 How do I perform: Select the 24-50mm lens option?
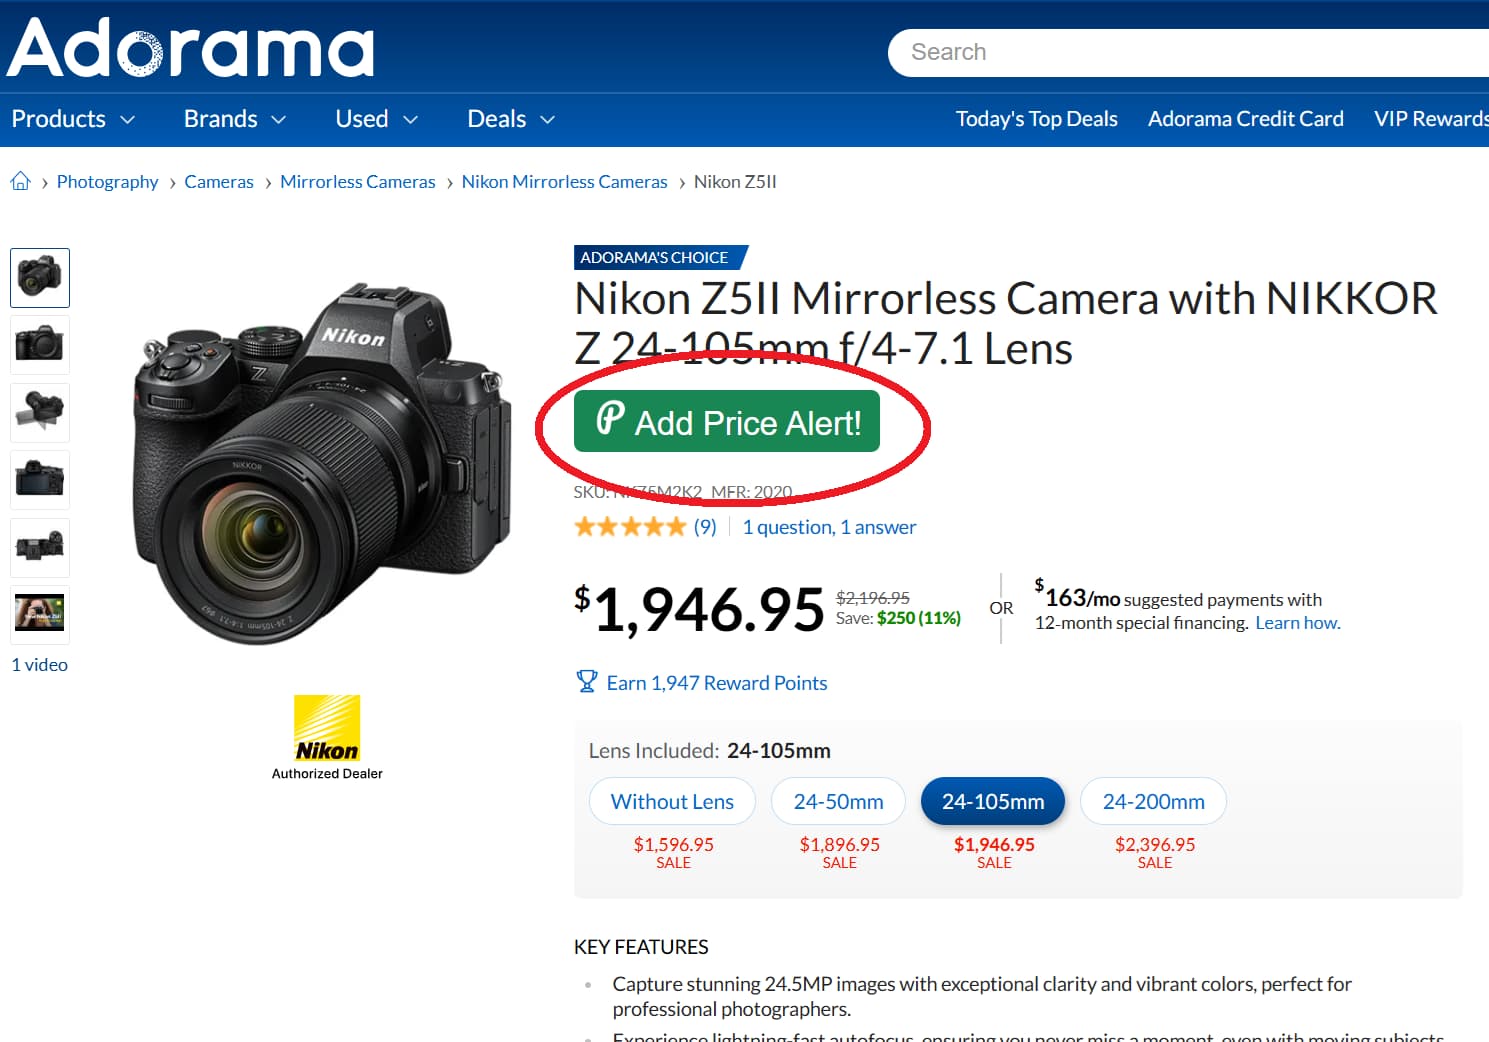point(838,801)
